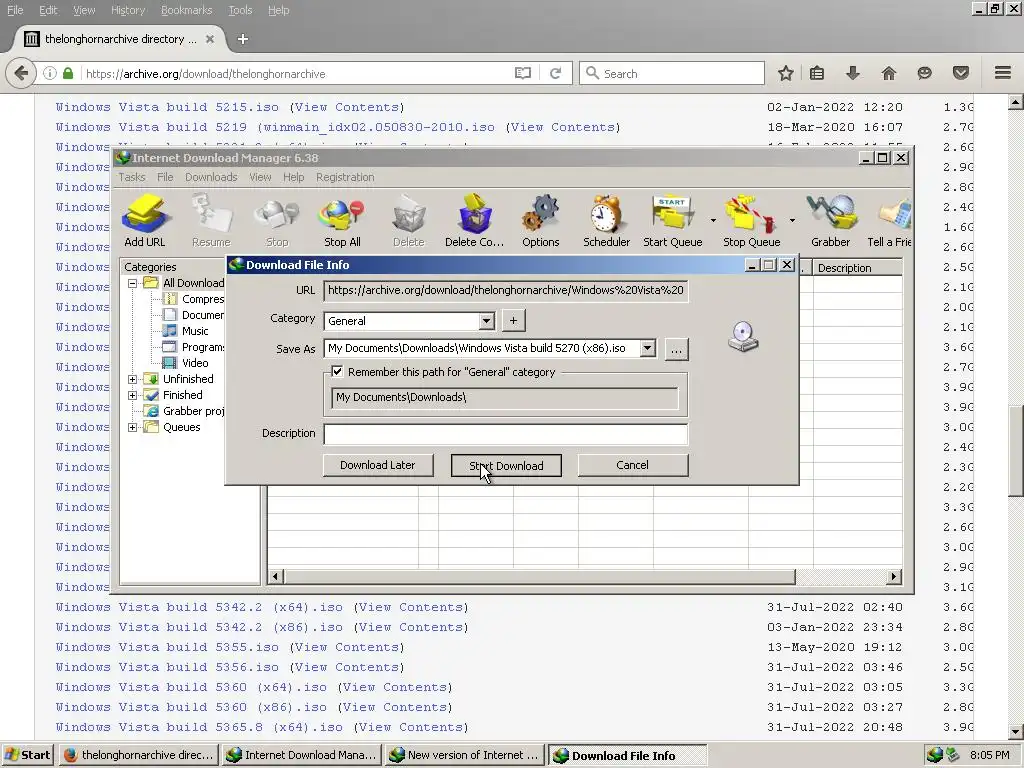This screenshot has width=1024, height=768.
Task: Open the IDM Tasks menu
Action: point(132,177)
